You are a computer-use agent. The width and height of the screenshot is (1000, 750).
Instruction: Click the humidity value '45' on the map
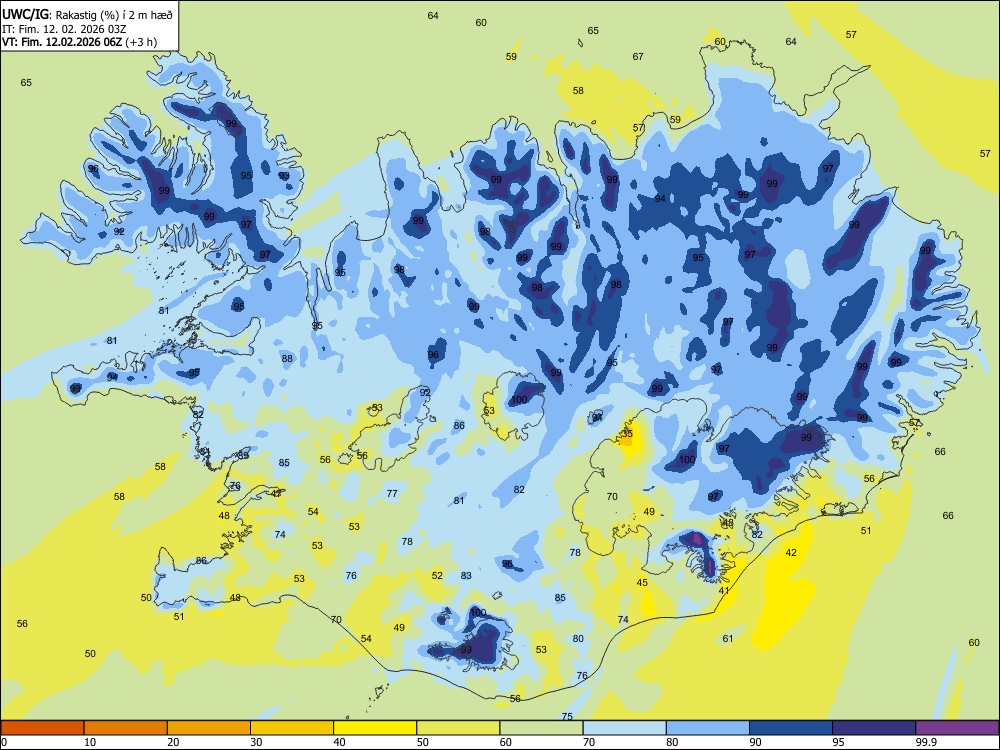pos(642,582)
